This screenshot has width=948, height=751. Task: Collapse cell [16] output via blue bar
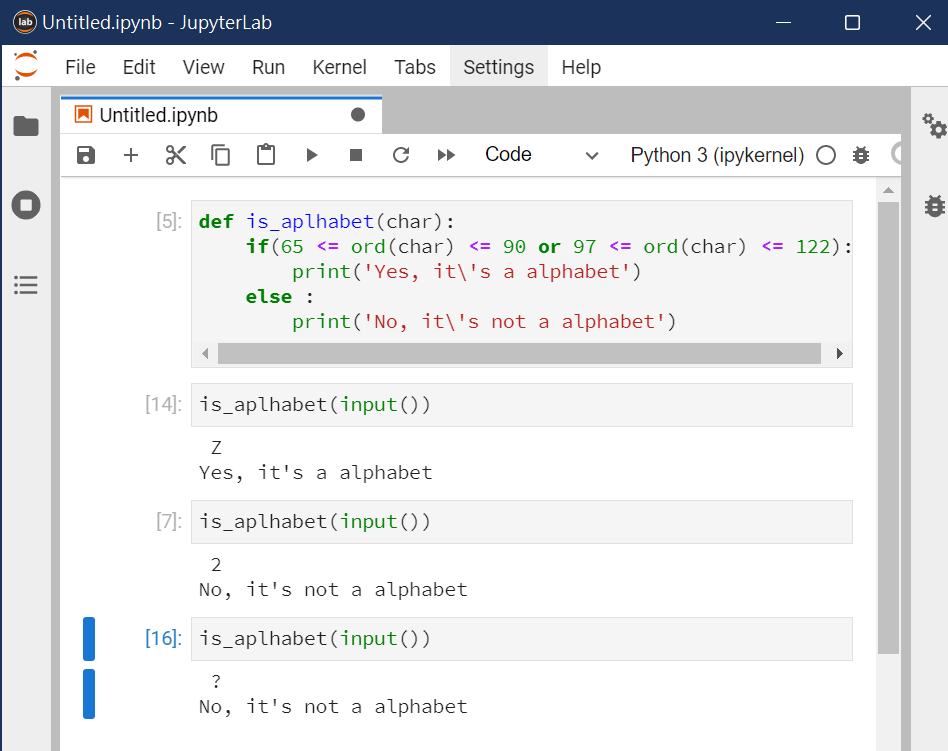point(89,694)
